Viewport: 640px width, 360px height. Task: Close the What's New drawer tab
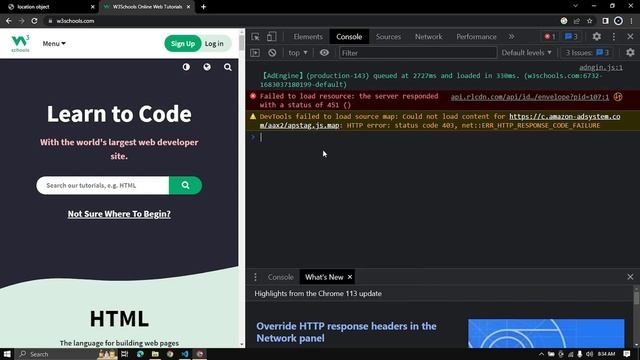(x=350, y=277)
